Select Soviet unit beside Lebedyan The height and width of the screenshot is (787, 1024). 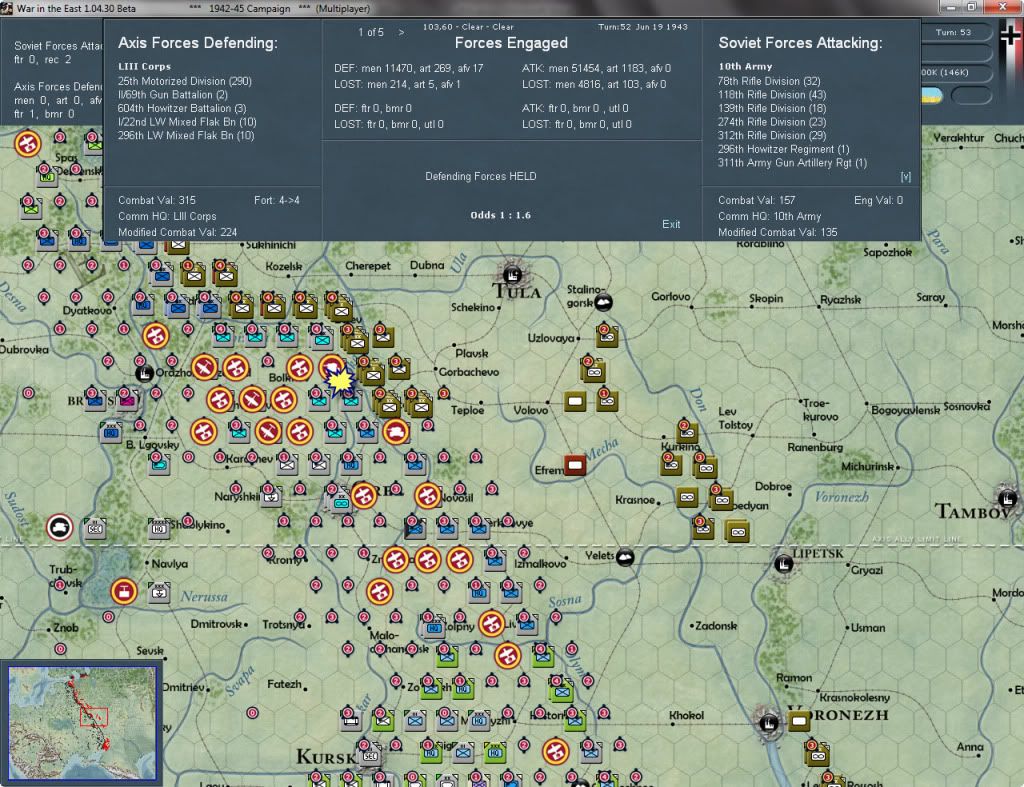point(721,499)
